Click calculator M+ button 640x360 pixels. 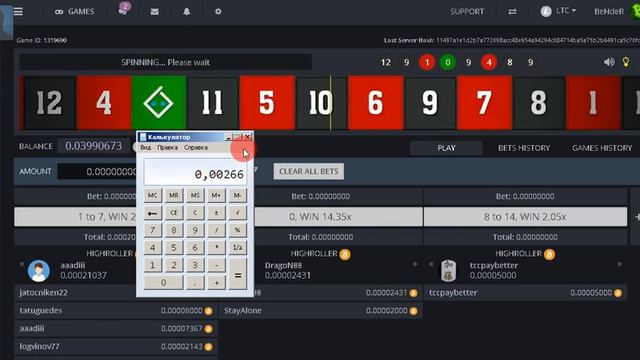(x=216, y=196)
